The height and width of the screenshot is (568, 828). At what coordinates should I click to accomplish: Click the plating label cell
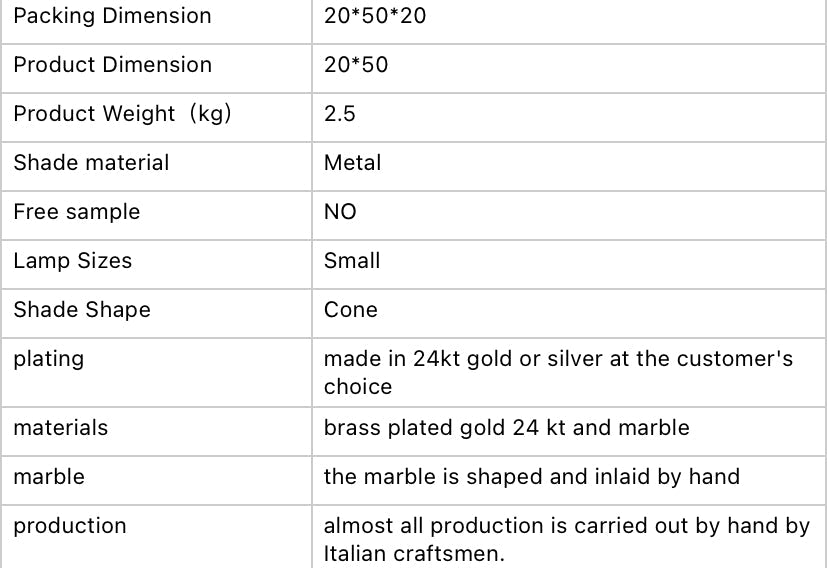49,359
